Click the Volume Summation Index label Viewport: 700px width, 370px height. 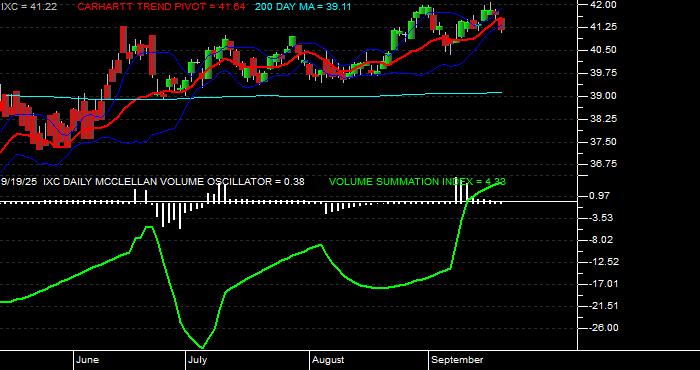[417, 182]
